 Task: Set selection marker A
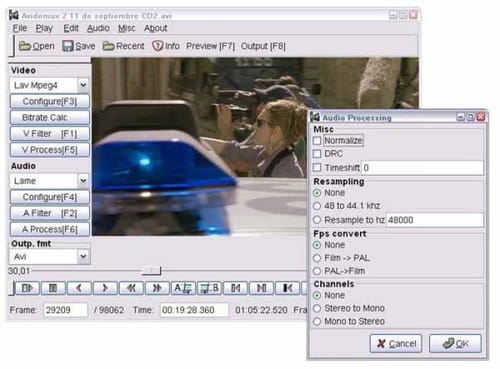click(183, 288)
